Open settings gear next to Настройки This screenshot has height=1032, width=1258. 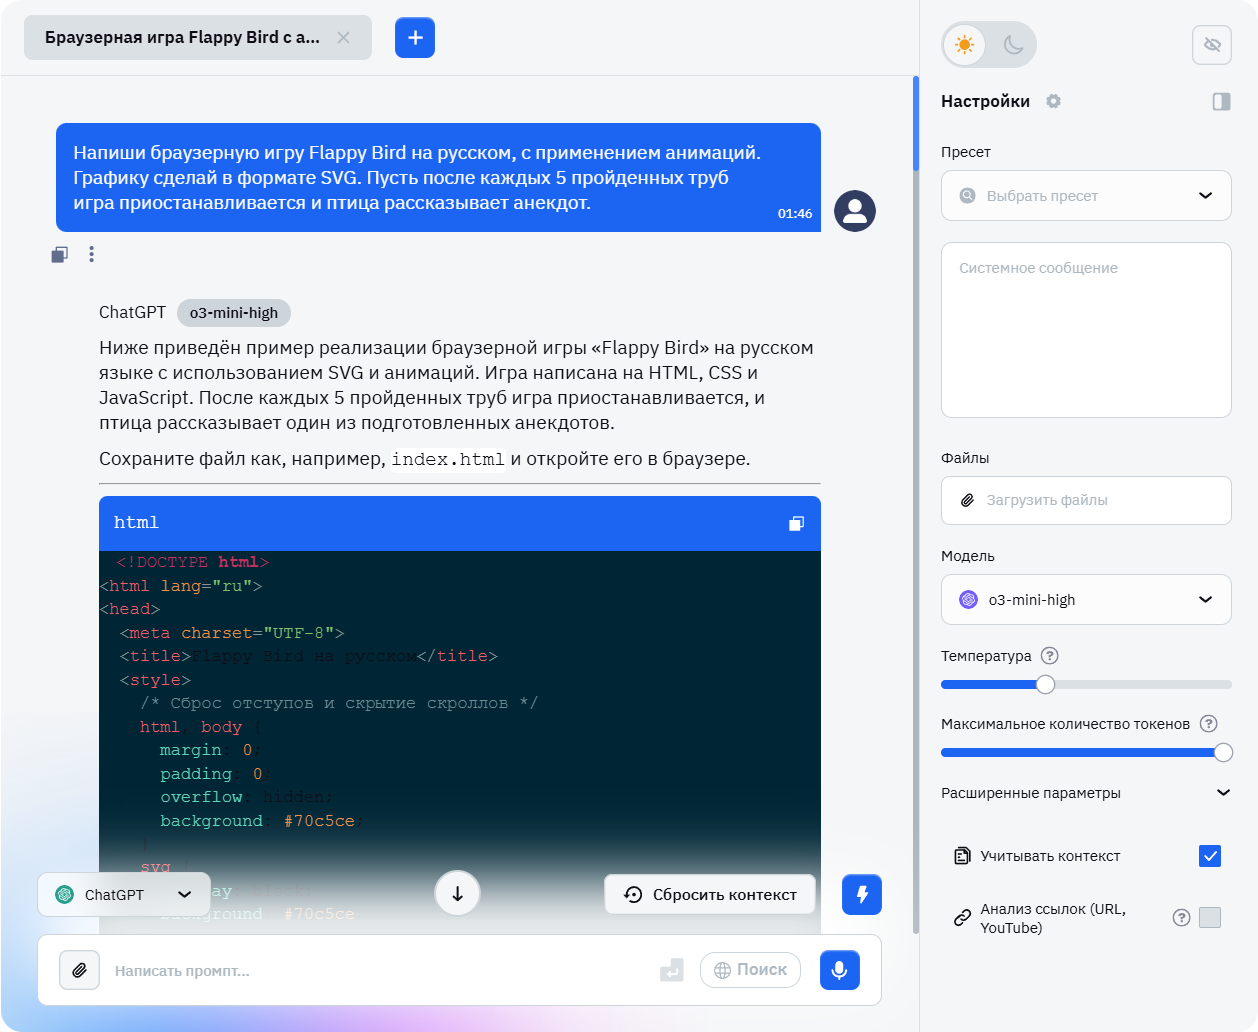[x=1054, y=101]
